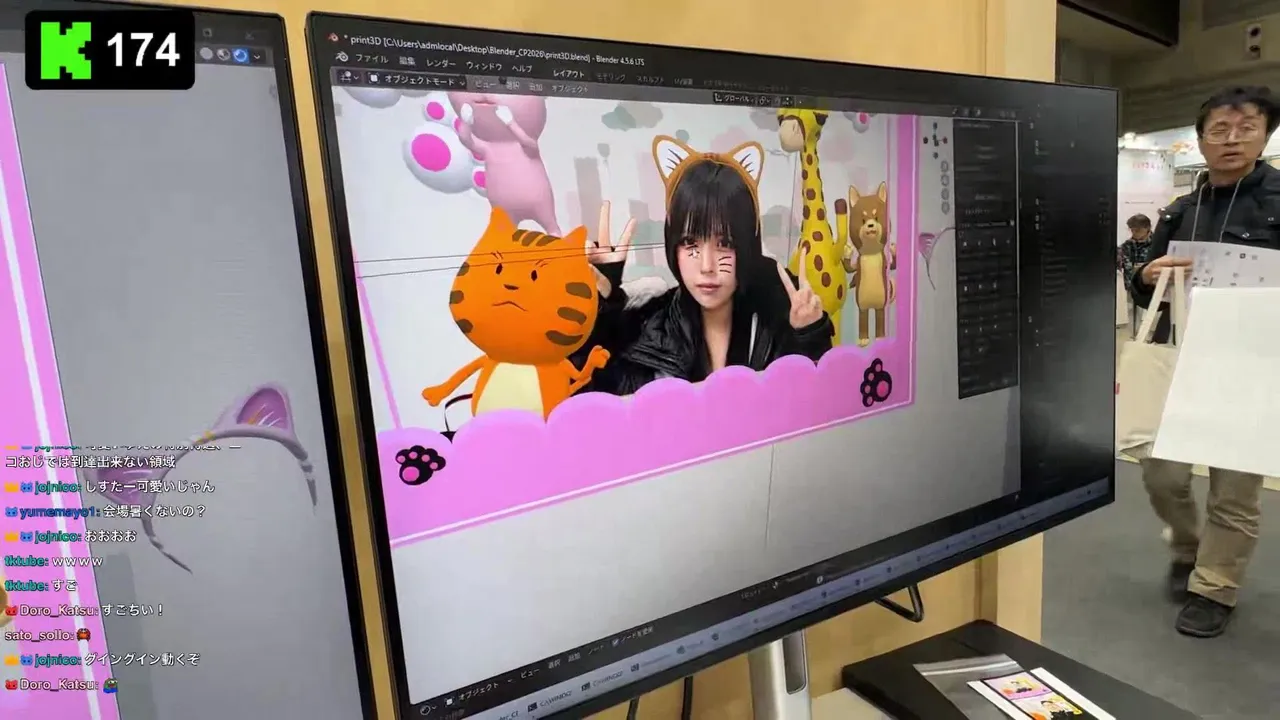Open the ウィンドウ menu
The image size is (1280, 720).
coord(484,66)
